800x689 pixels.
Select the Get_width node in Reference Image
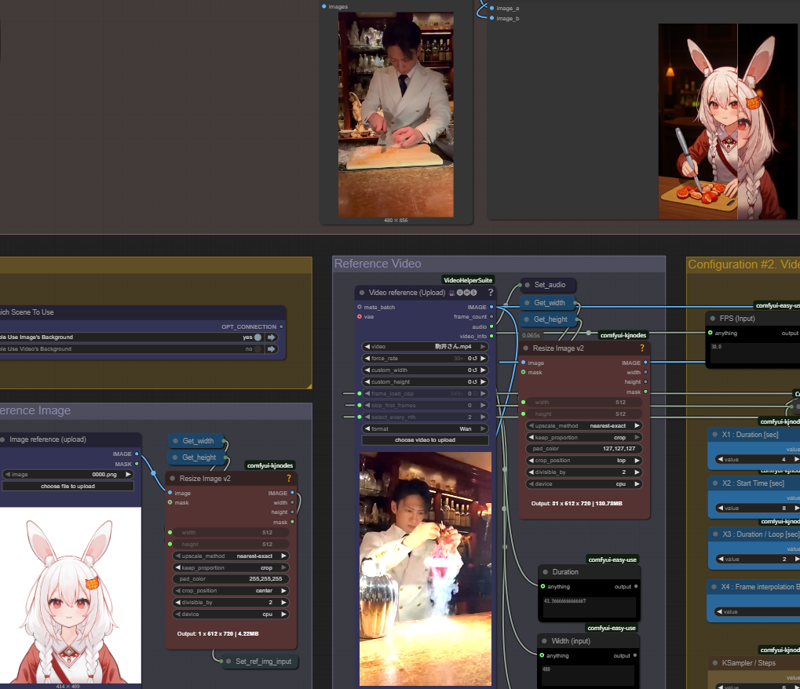(198, 441)
